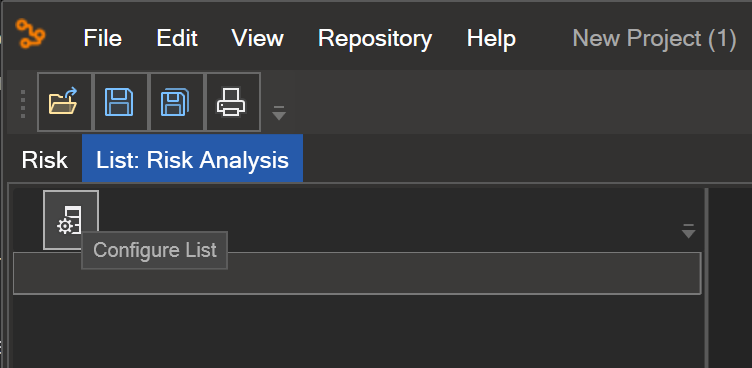Expand the list toolbar overflow arrow
The width and height of the screenshot is (752, 368).
click(689, 231)
